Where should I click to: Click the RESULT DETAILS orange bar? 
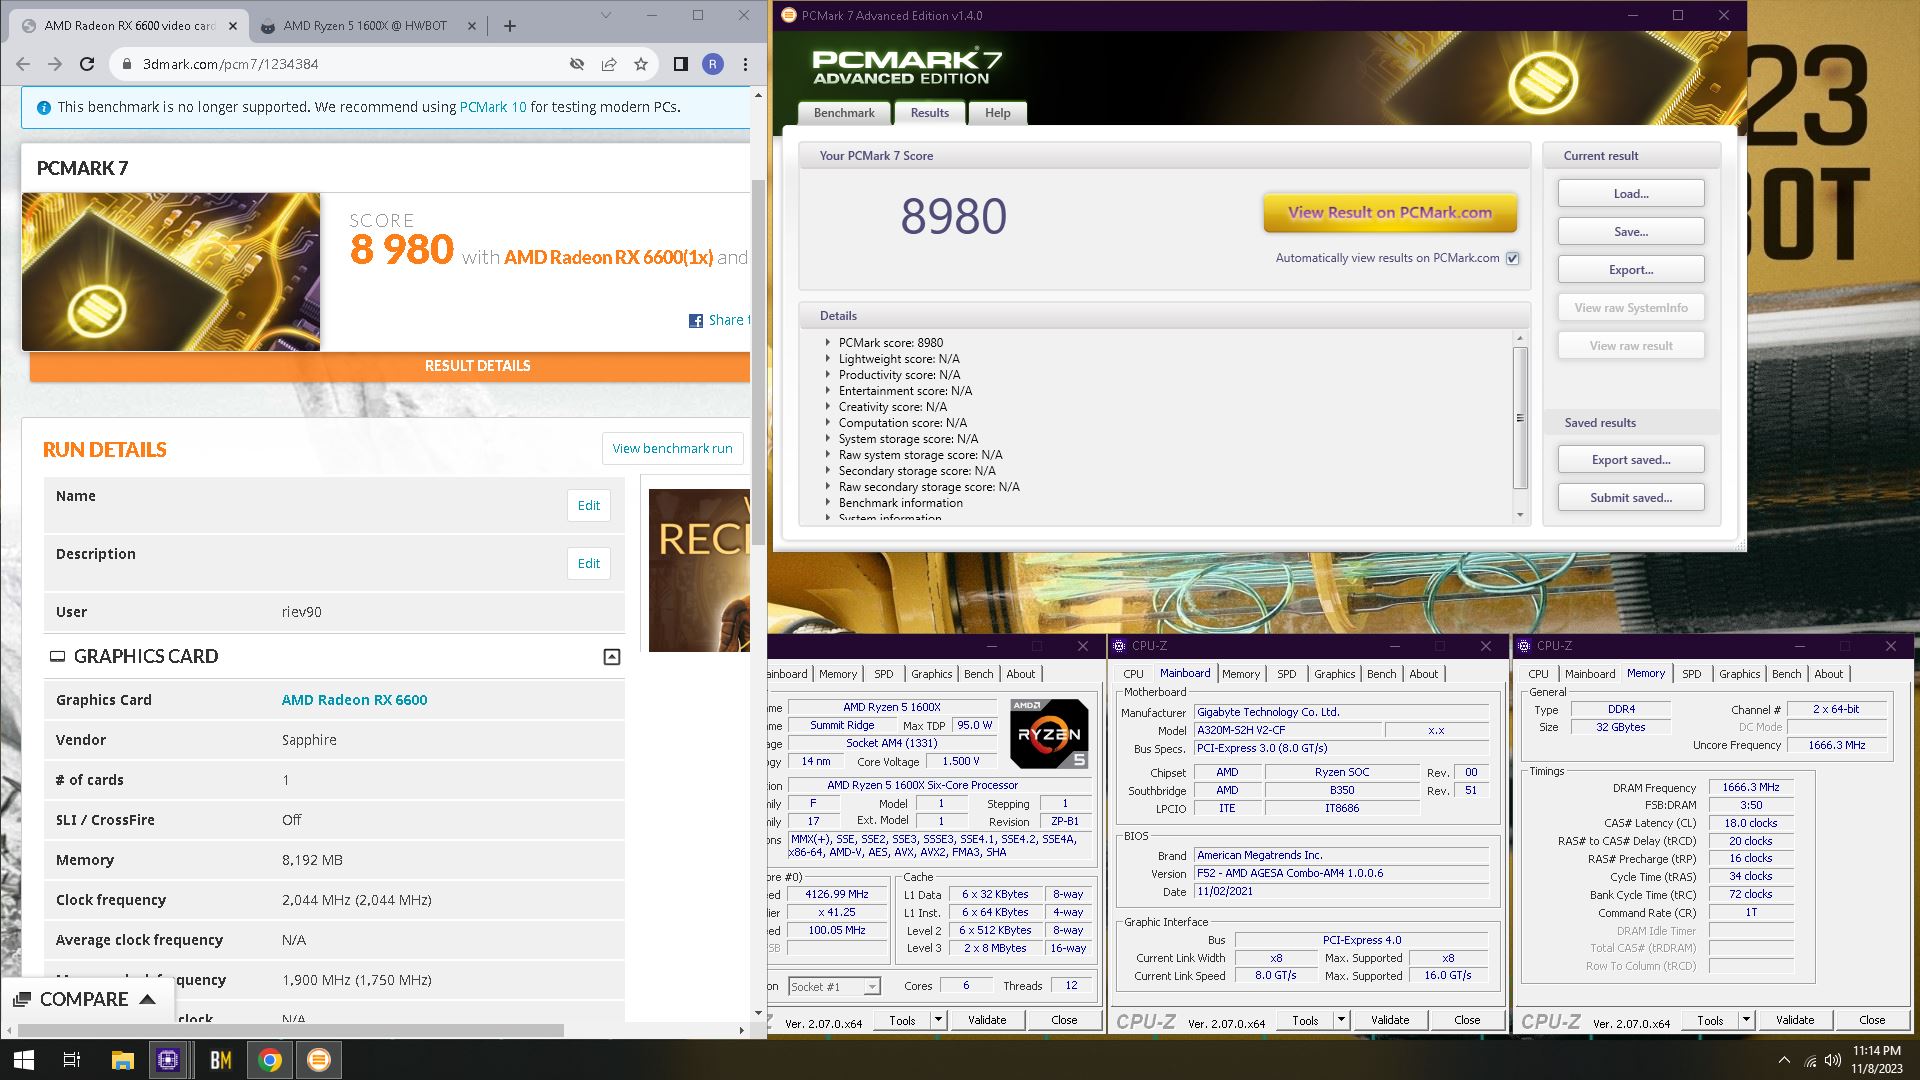(x=390, y=366)
